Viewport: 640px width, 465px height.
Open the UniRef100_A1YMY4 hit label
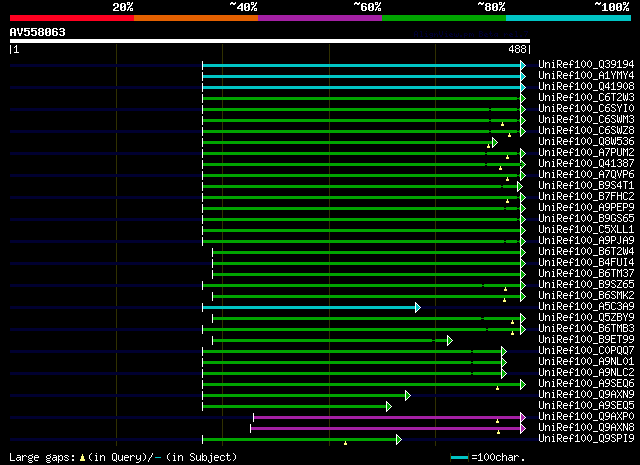click(x=586, y=76)
